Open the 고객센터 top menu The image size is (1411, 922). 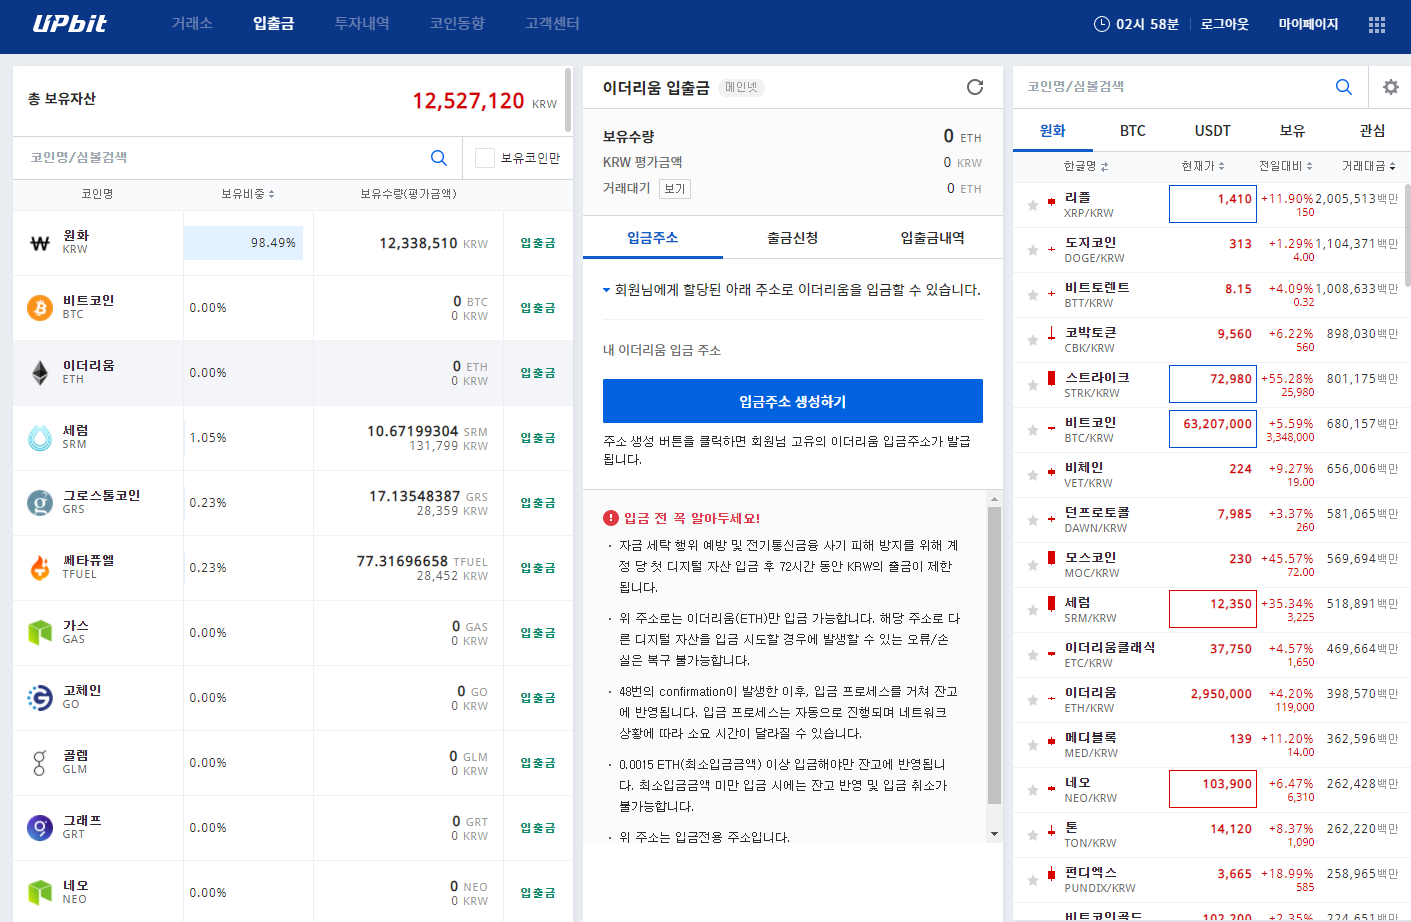pyautogui.click(x=552, y=23)
